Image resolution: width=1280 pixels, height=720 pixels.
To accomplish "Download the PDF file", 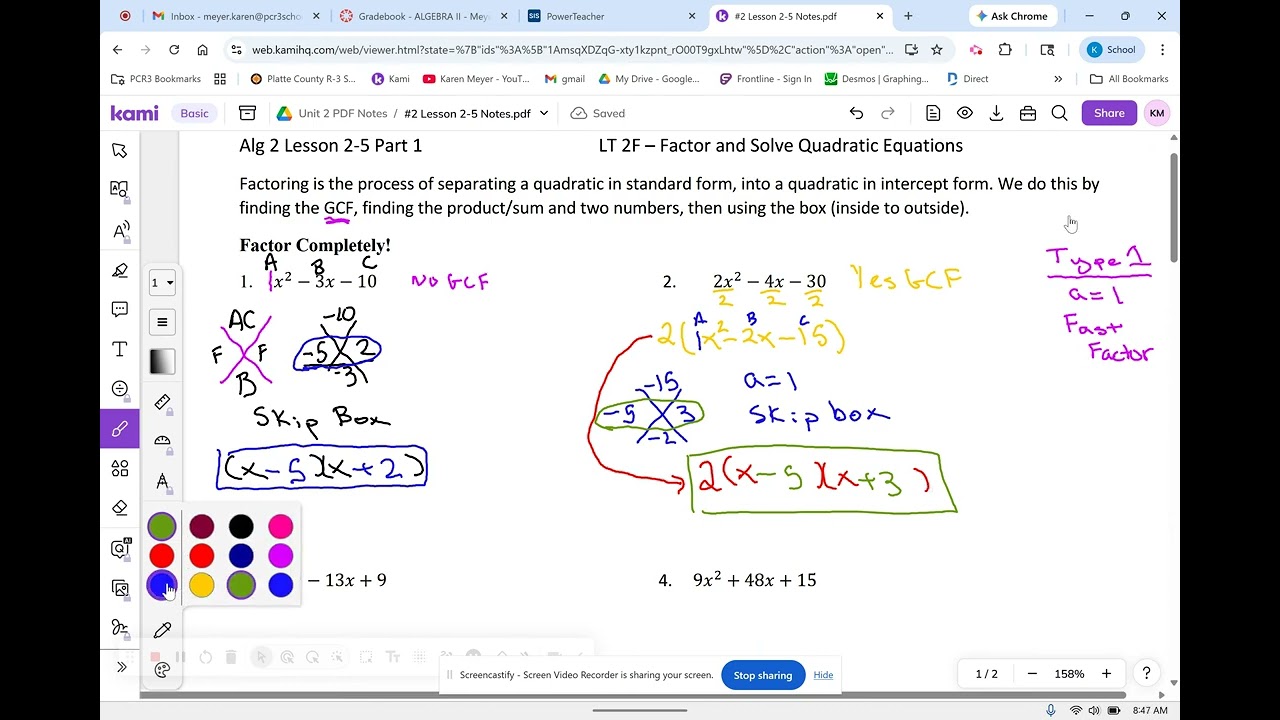I will (996, 114).
